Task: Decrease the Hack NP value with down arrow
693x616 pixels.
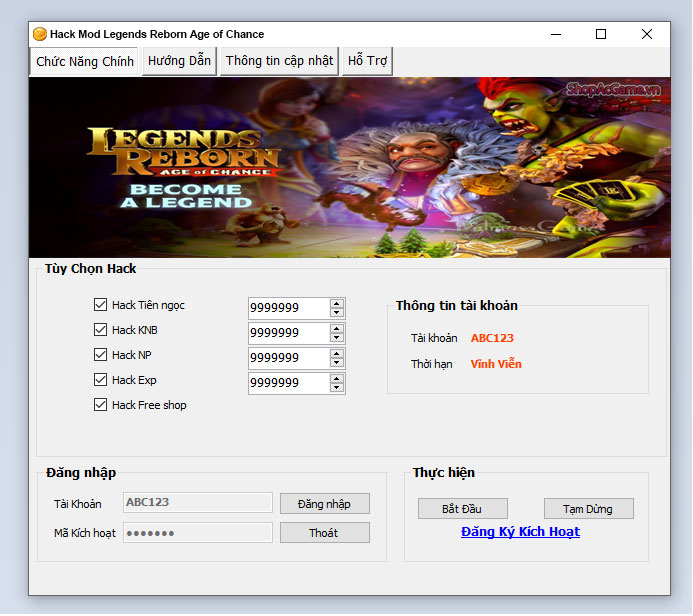Action: coord(336,362)
